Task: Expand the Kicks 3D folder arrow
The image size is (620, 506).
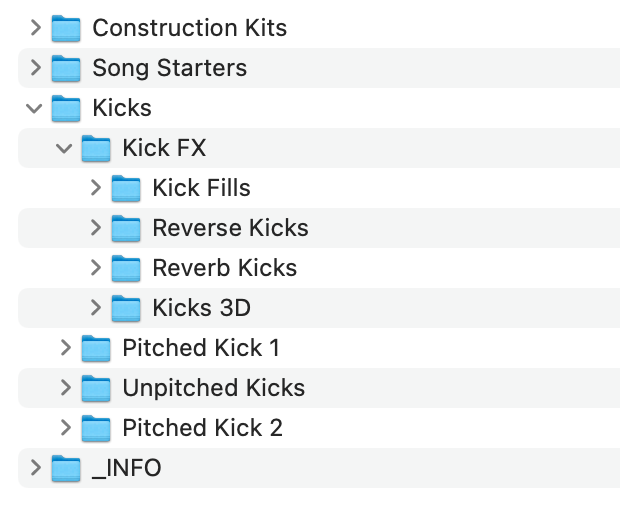Action: tap(96, 308)
